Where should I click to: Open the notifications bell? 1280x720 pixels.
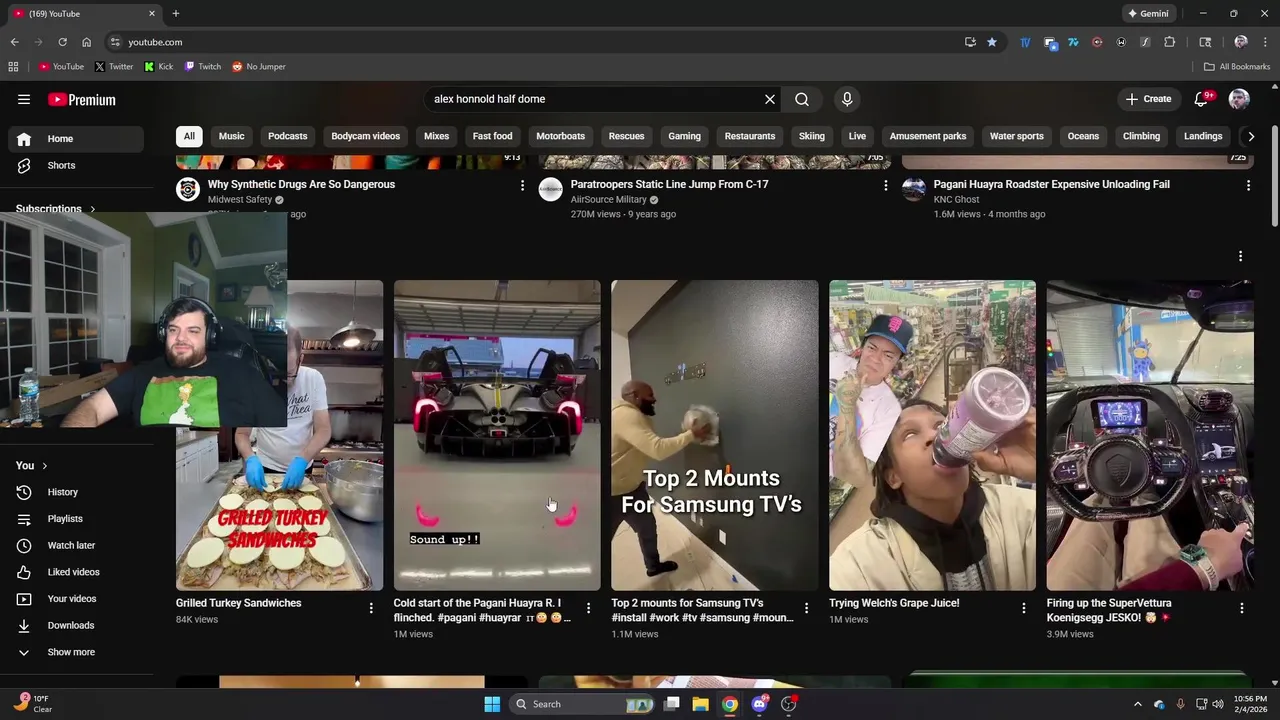pyautogui.click(x=1202, y=99)
